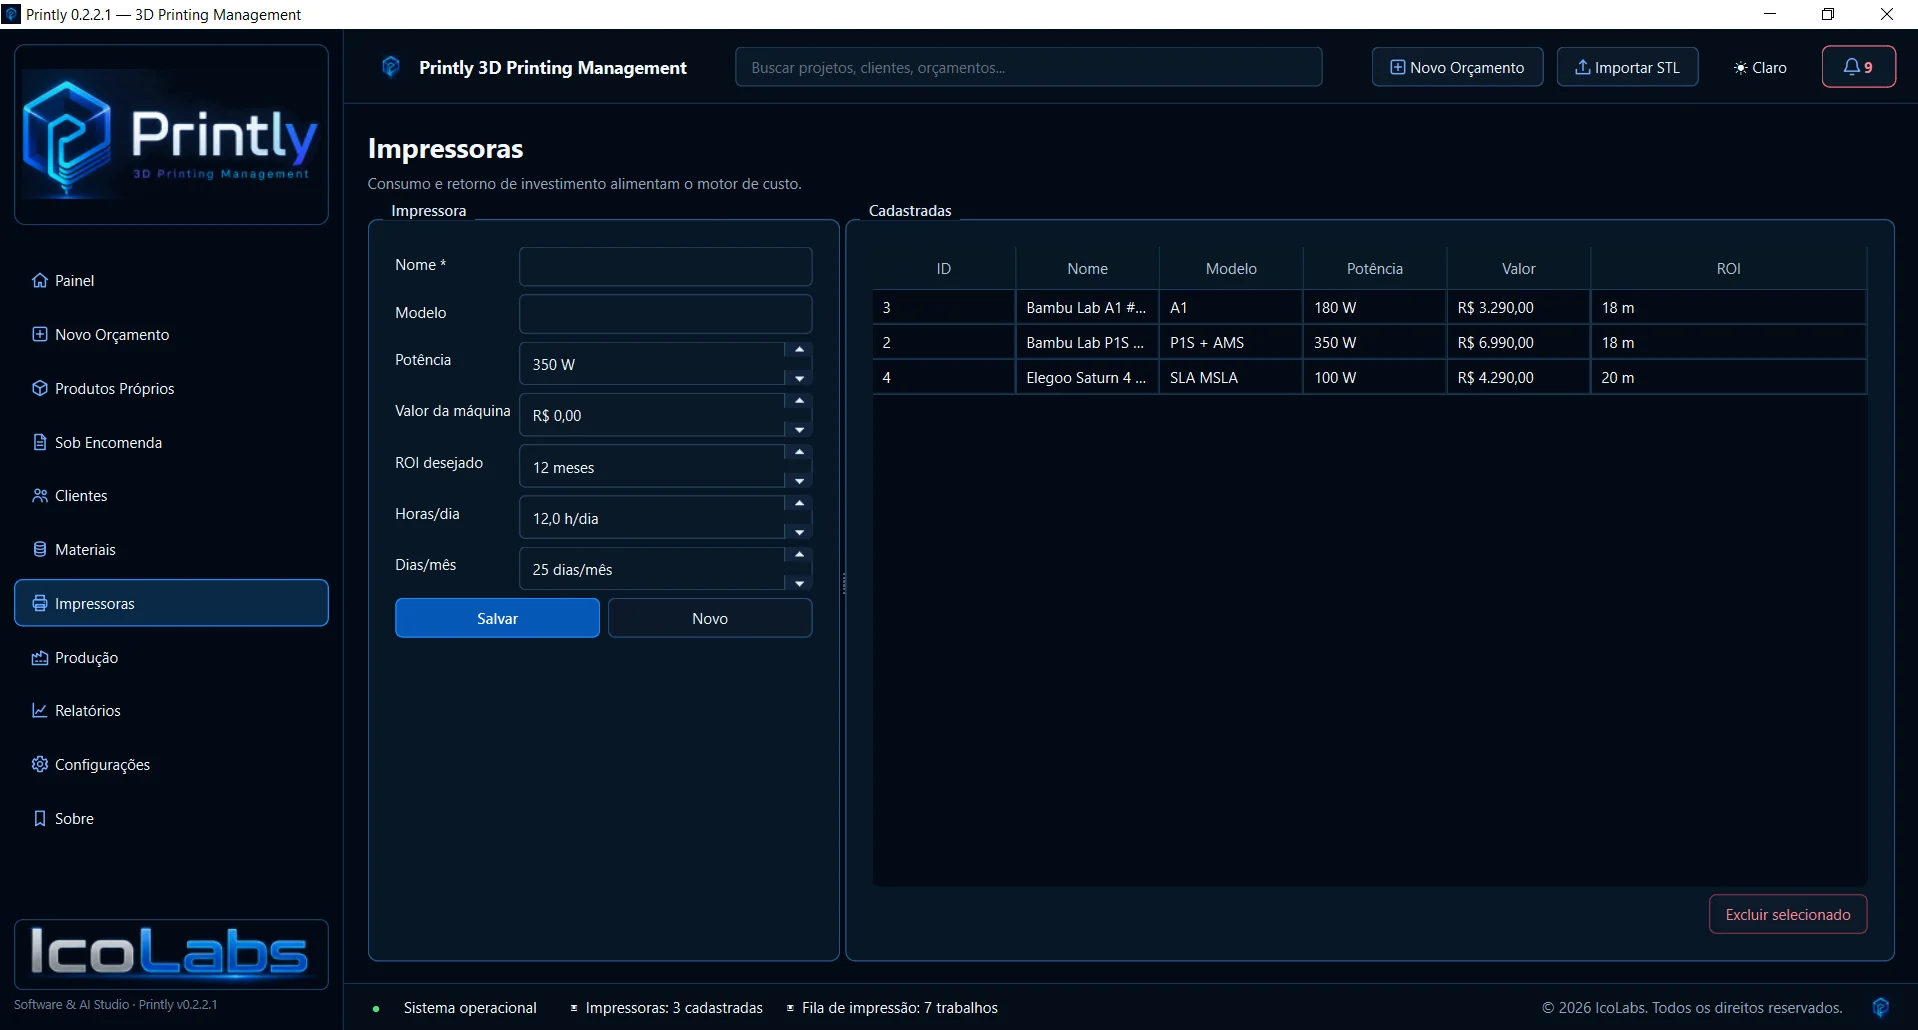Click the Nome input field
The height and width of the screenshot is (1030, 1918).
[665, 266]
